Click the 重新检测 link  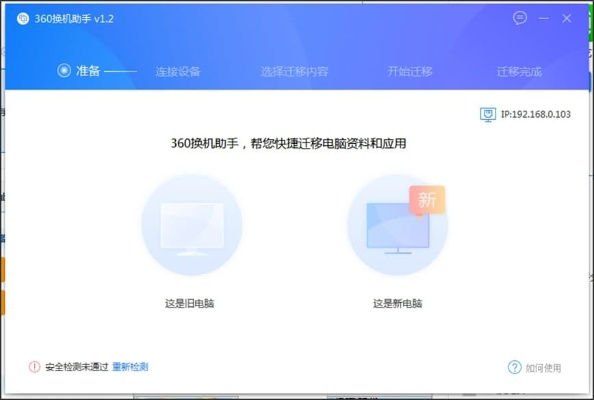point(130,367)
